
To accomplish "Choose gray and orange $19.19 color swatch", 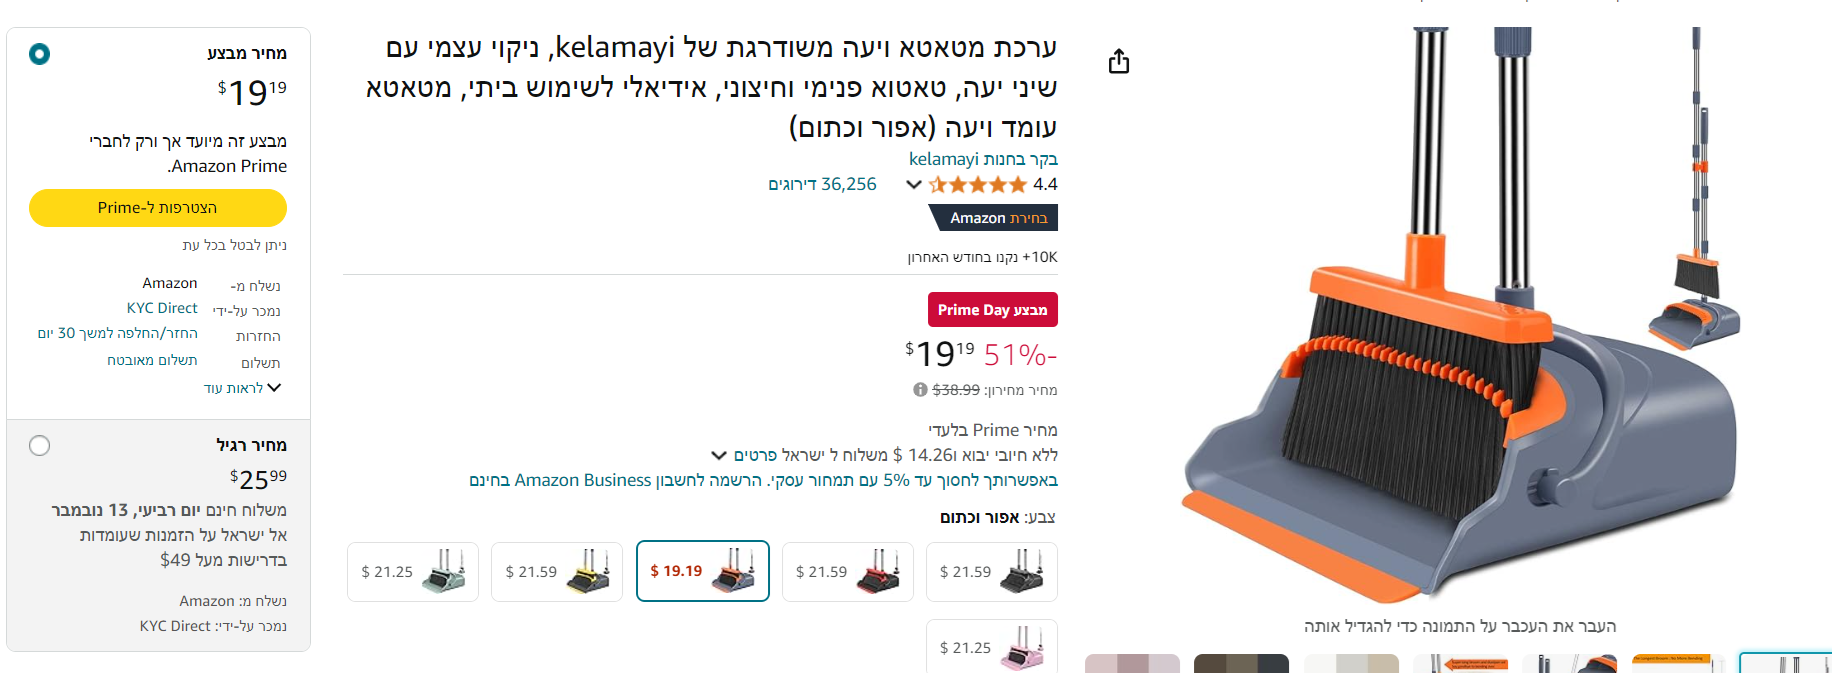I will click(x=703, y=571).
